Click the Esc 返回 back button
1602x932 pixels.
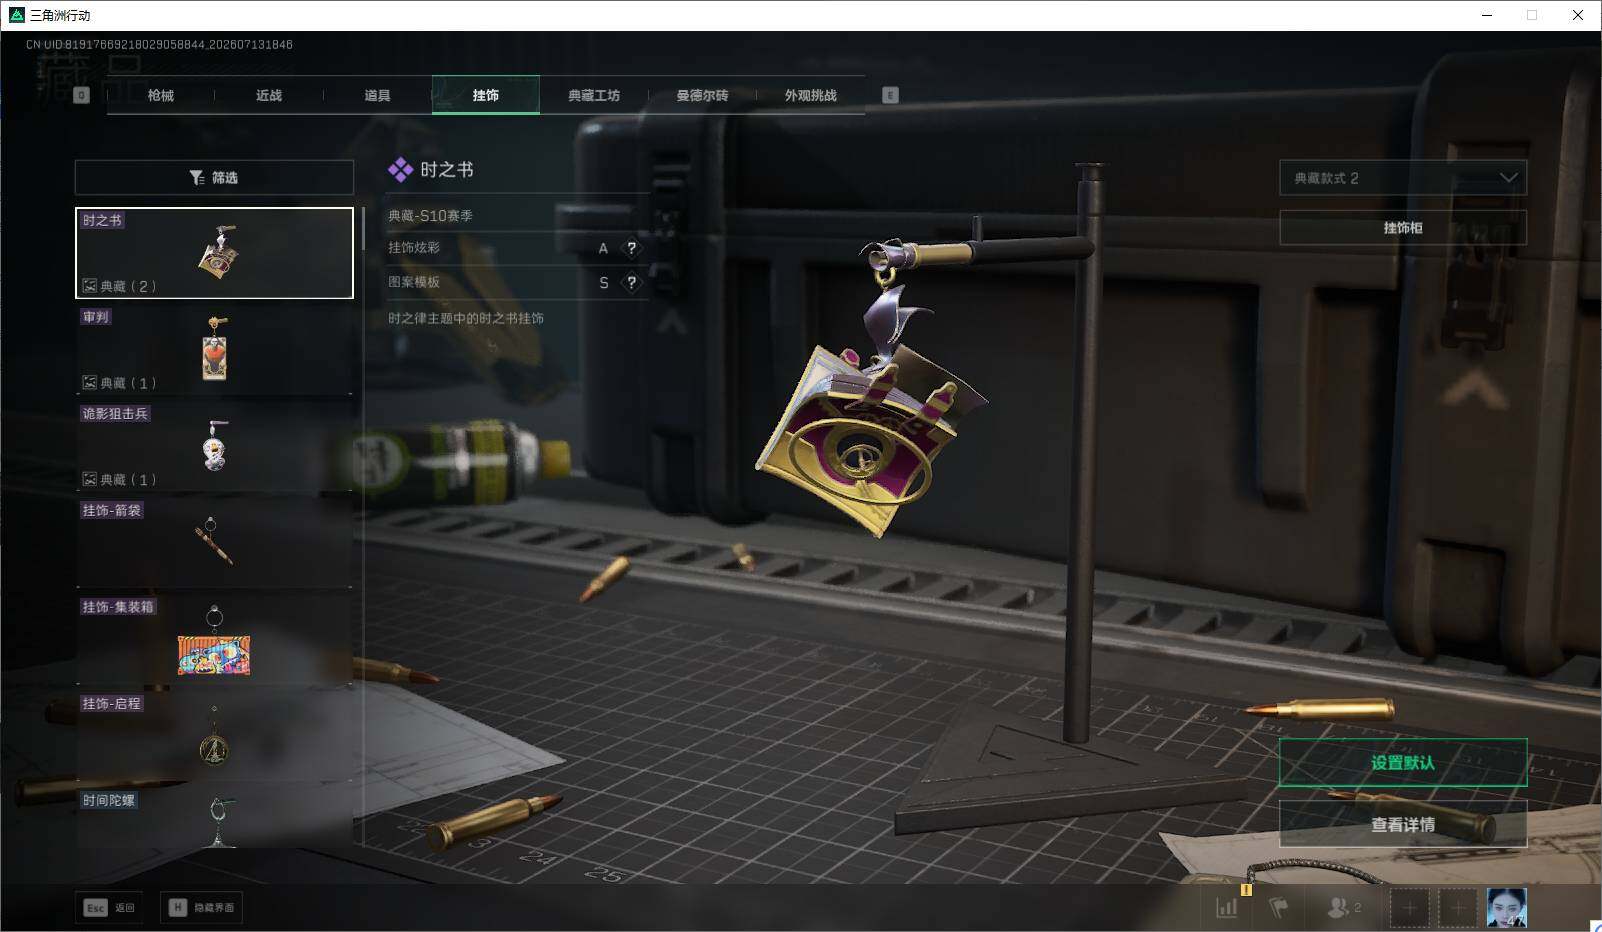pyautogui.click(x=108, y=907)
